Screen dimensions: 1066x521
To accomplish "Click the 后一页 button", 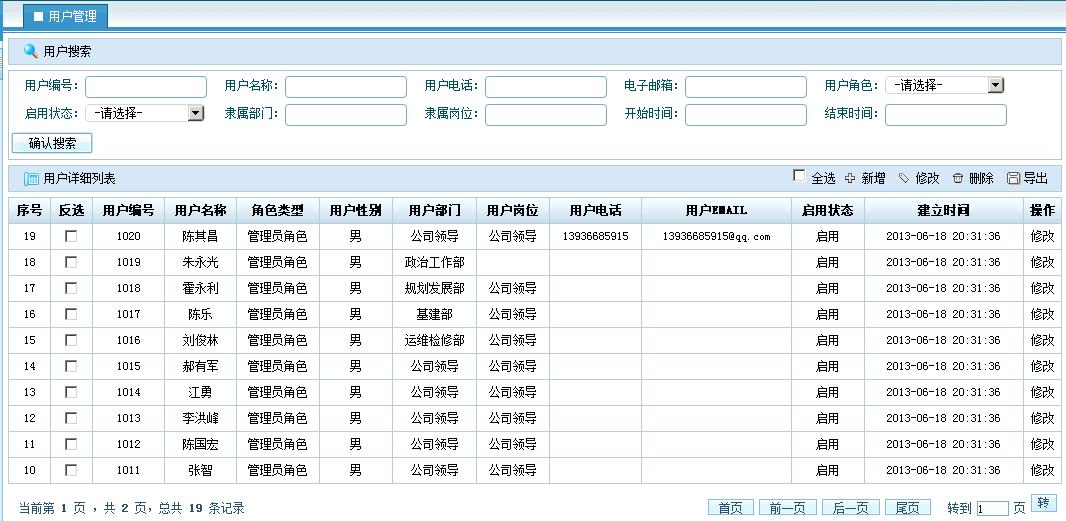I will (x=851, y=507).
